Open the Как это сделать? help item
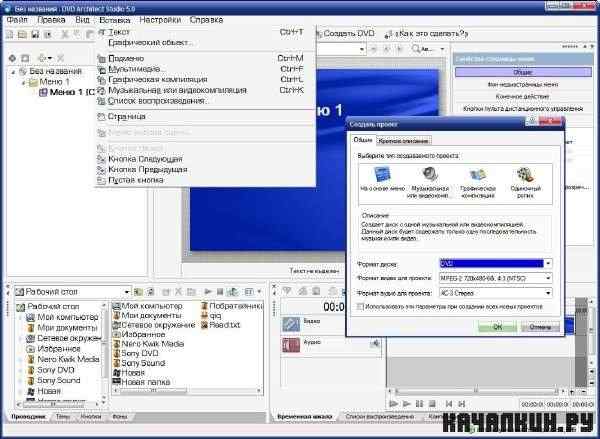 click(428, 34)
